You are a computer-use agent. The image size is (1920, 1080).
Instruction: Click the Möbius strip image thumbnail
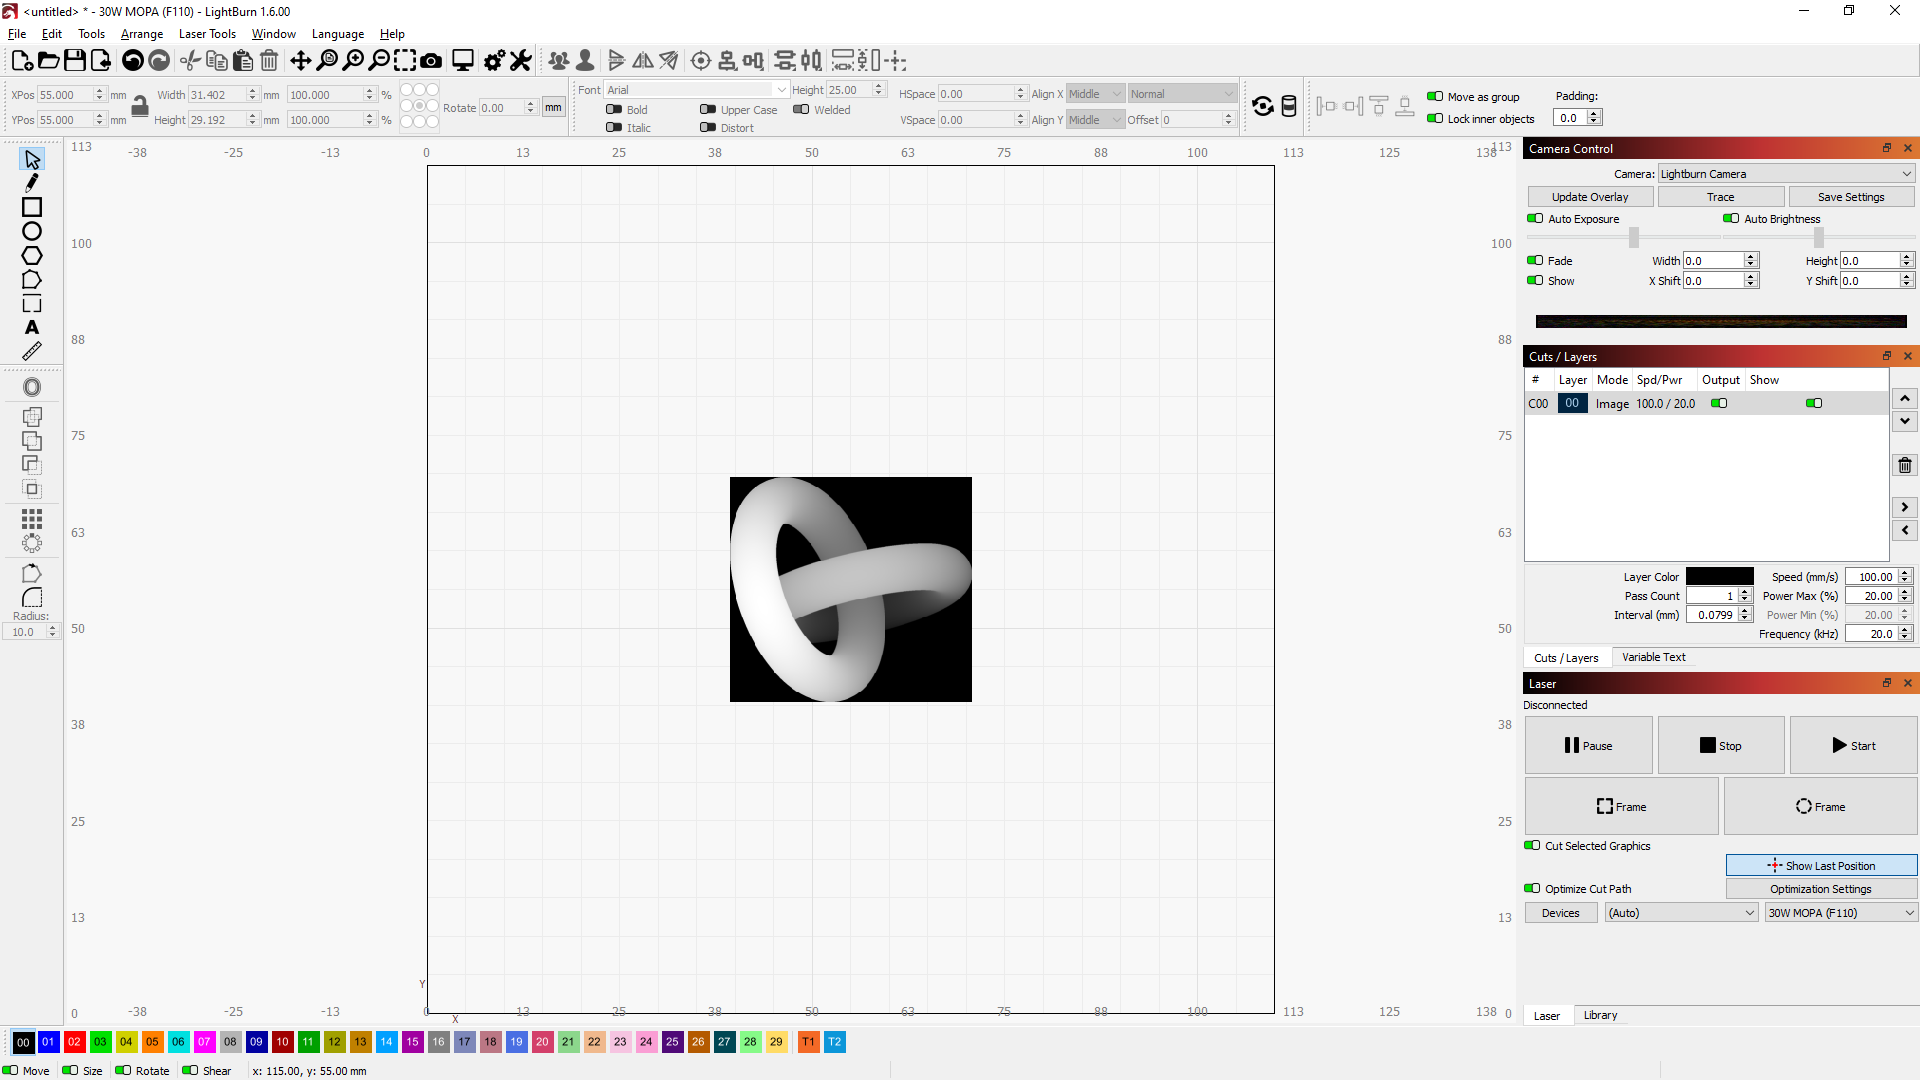point(851,589)
